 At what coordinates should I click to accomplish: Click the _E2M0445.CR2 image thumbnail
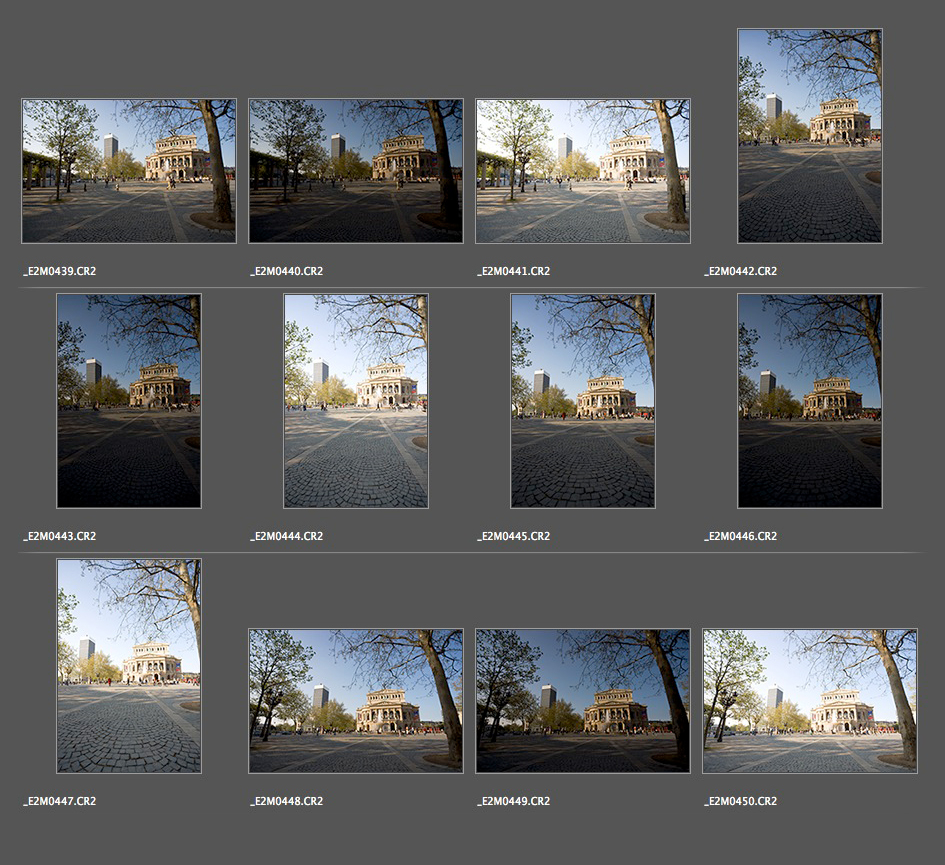[x=583, y=401]
